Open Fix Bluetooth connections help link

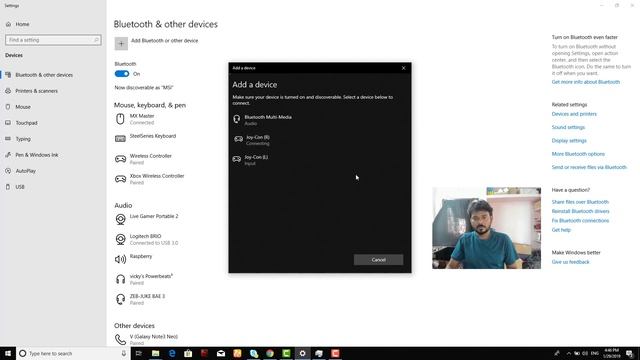point(580,221)
